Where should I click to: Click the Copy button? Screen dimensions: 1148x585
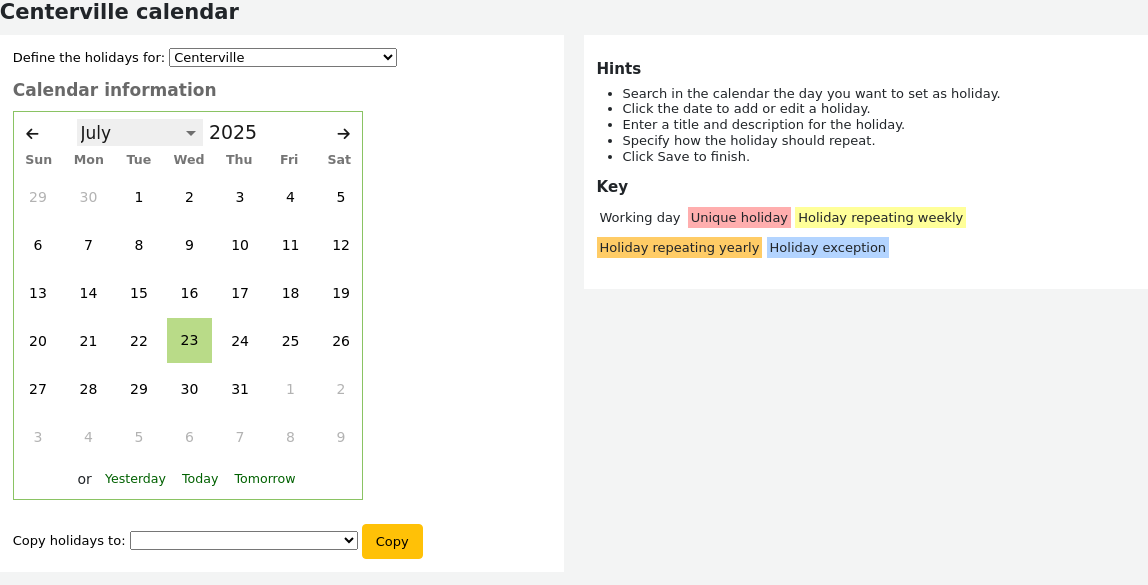(391, 541)
